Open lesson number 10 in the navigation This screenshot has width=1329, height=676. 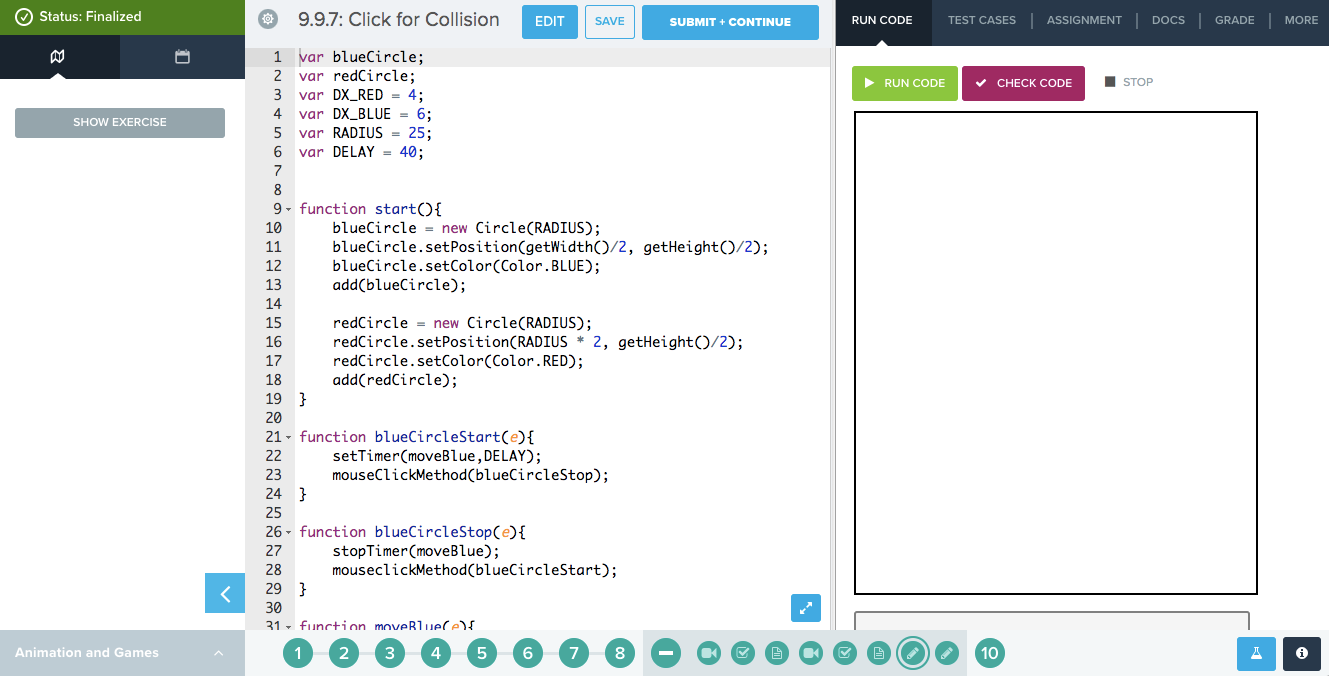989,653
